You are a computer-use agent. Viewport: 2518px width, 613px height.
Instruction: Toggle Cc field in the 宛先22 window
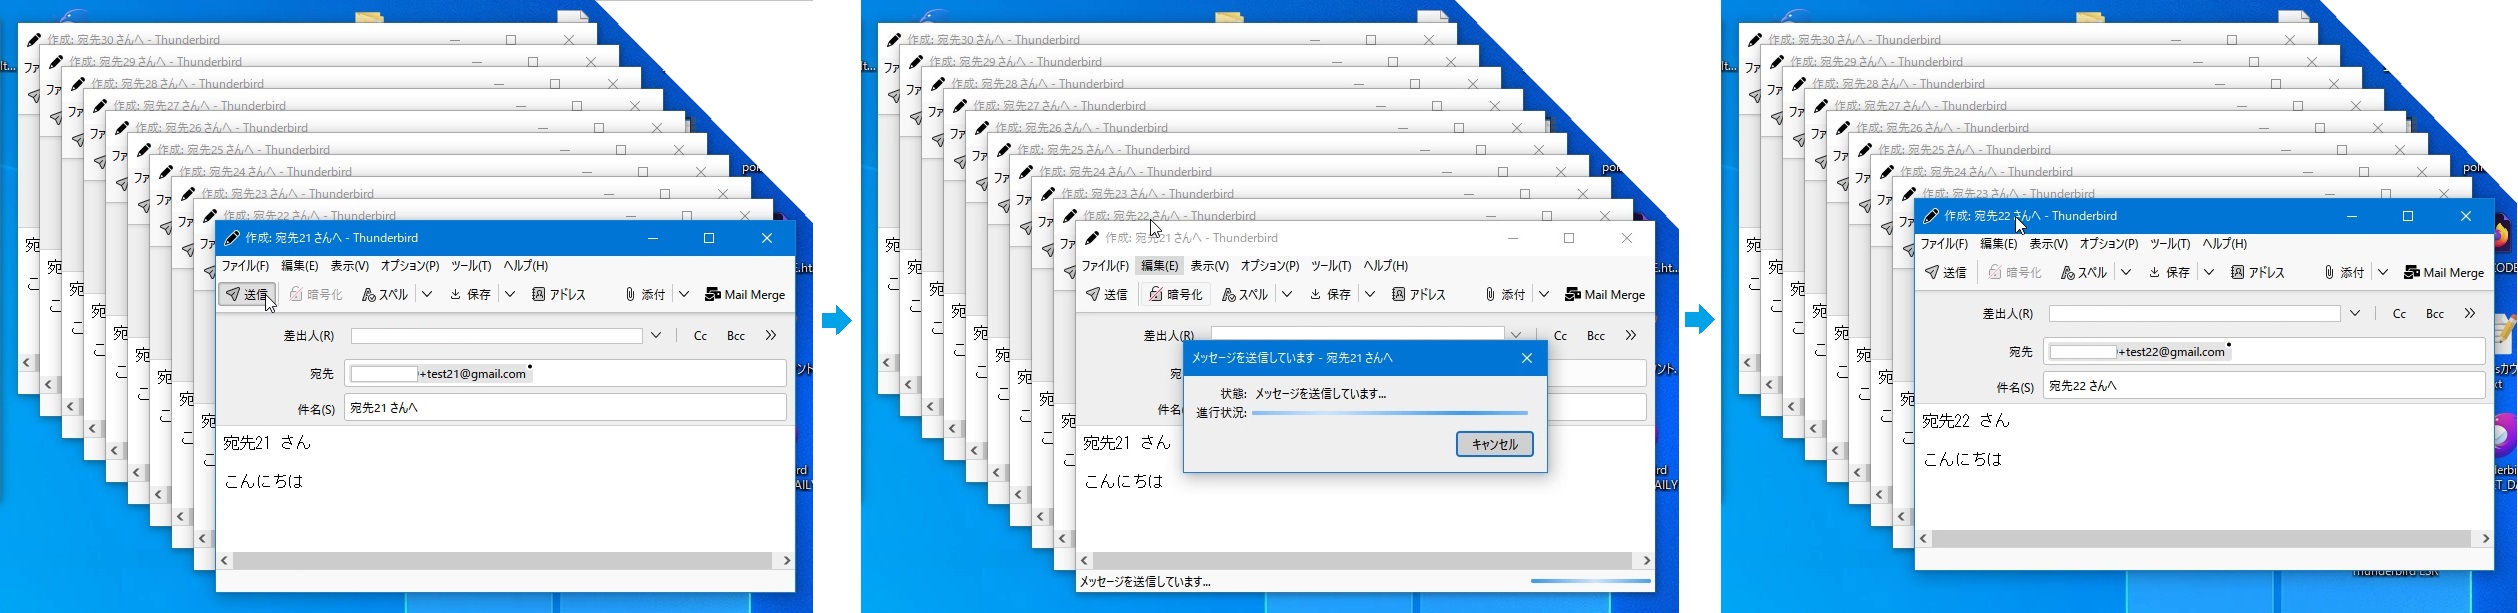(2398, 314)
